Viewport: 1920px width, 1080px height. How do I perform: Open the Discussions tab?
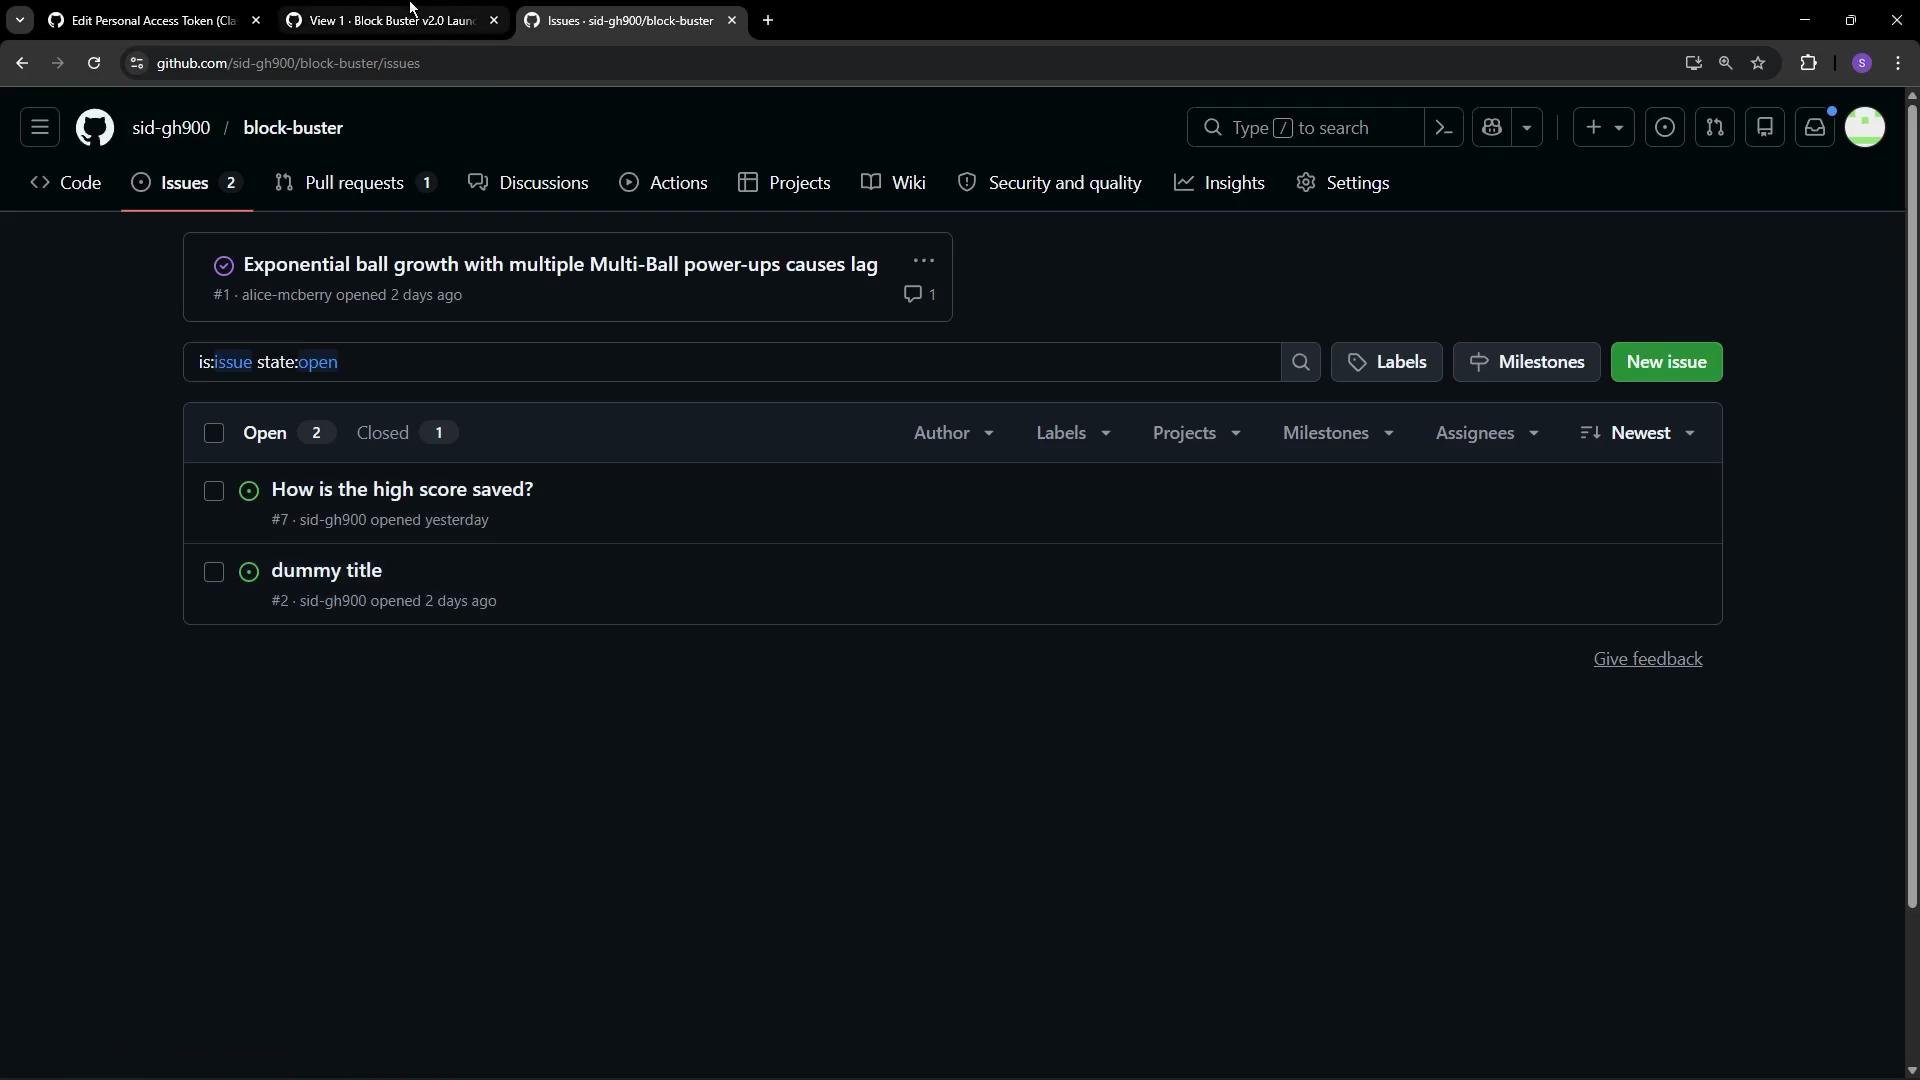(529, 183)
